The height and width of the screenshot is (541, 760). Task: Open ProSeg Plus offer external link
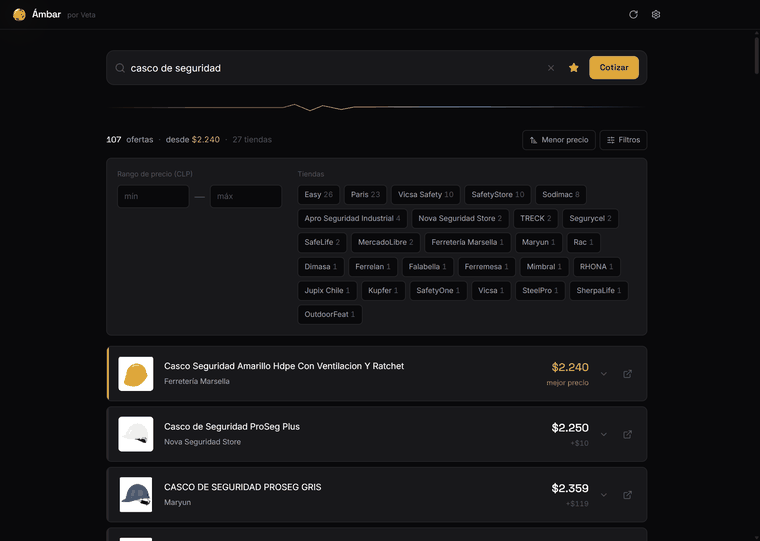point(627,434)
